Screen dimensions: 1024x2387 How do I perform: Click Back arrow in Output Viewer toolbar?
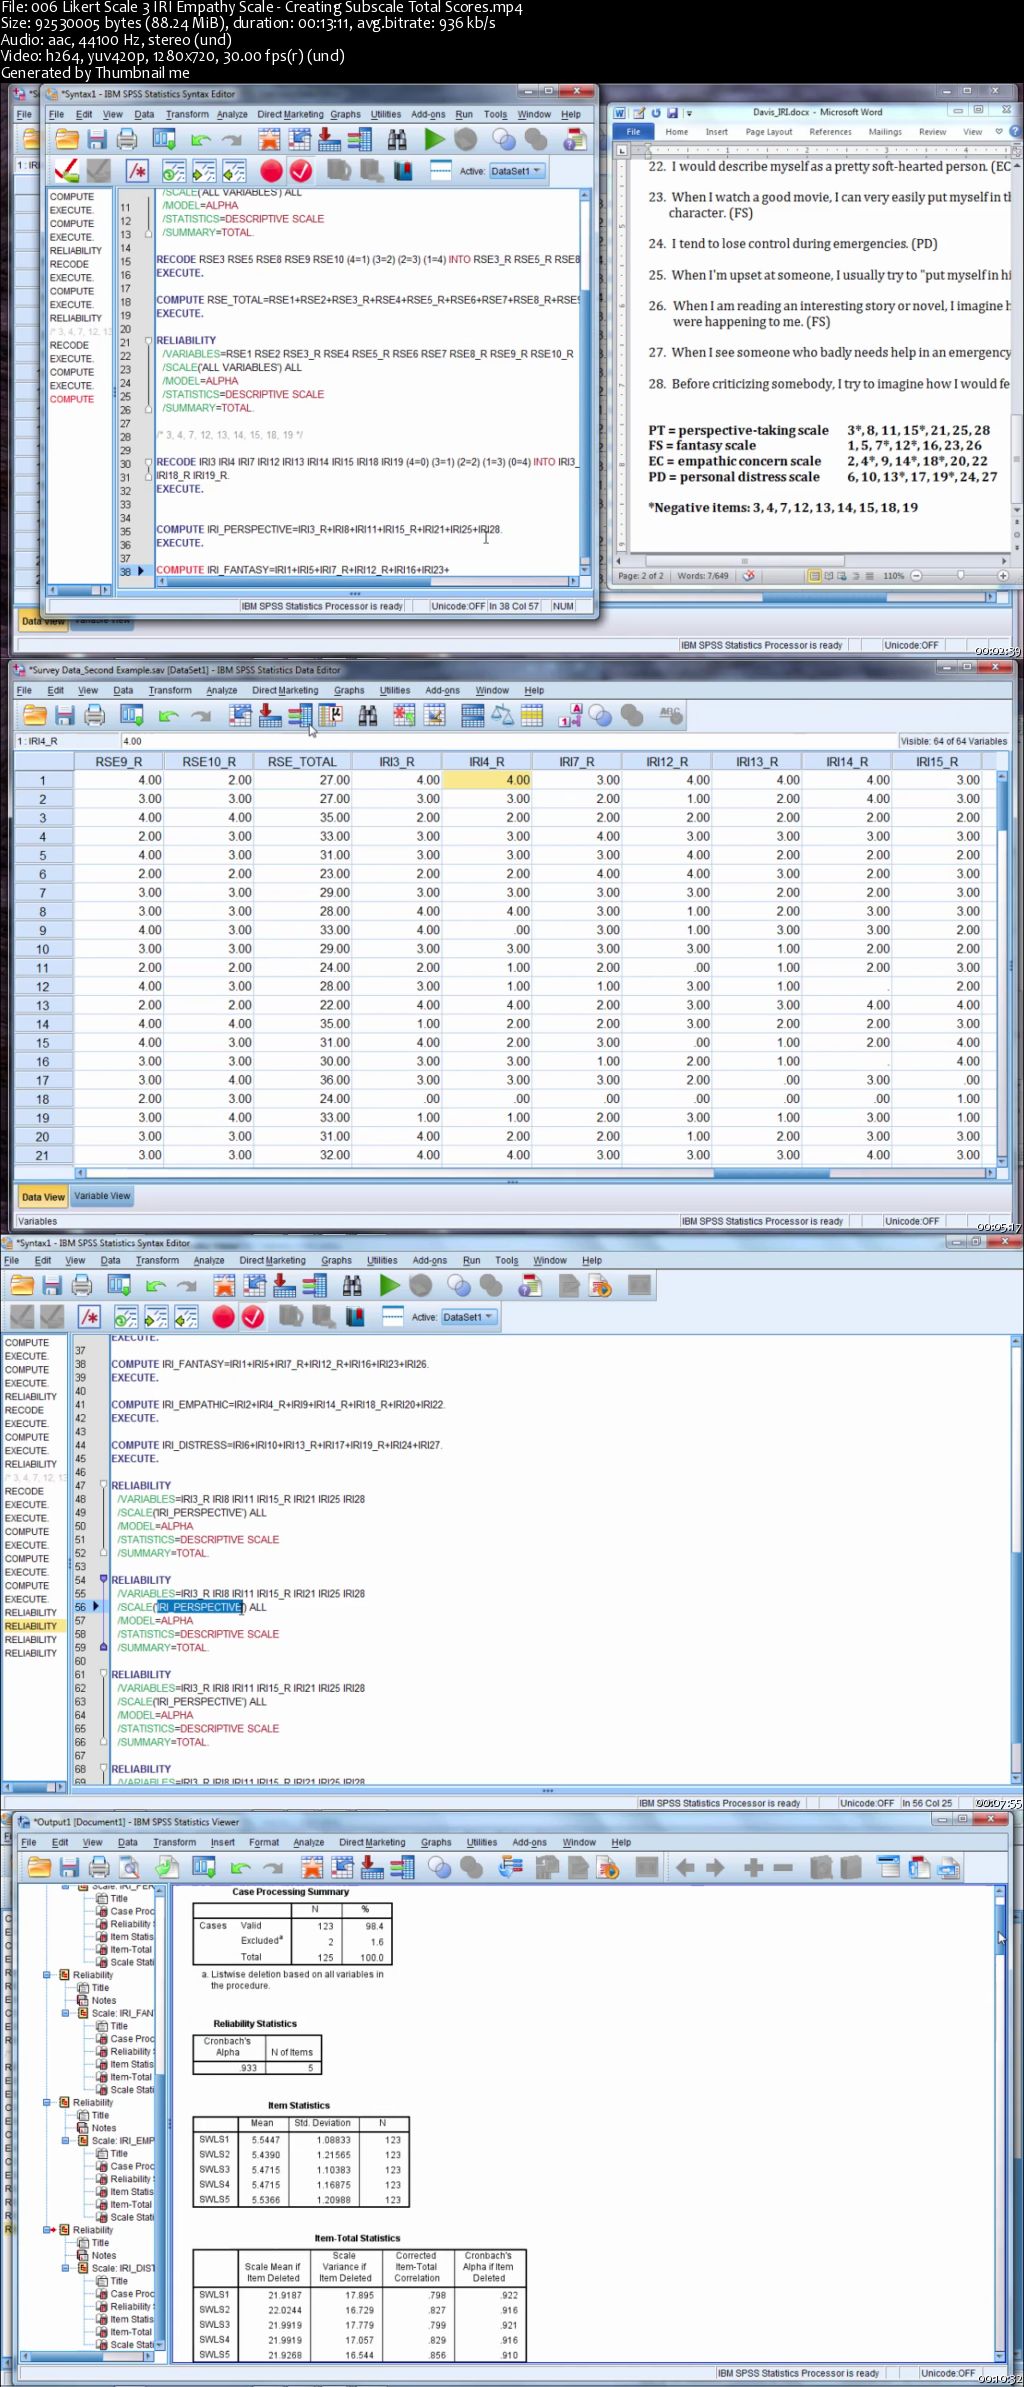coord(685,1867)
